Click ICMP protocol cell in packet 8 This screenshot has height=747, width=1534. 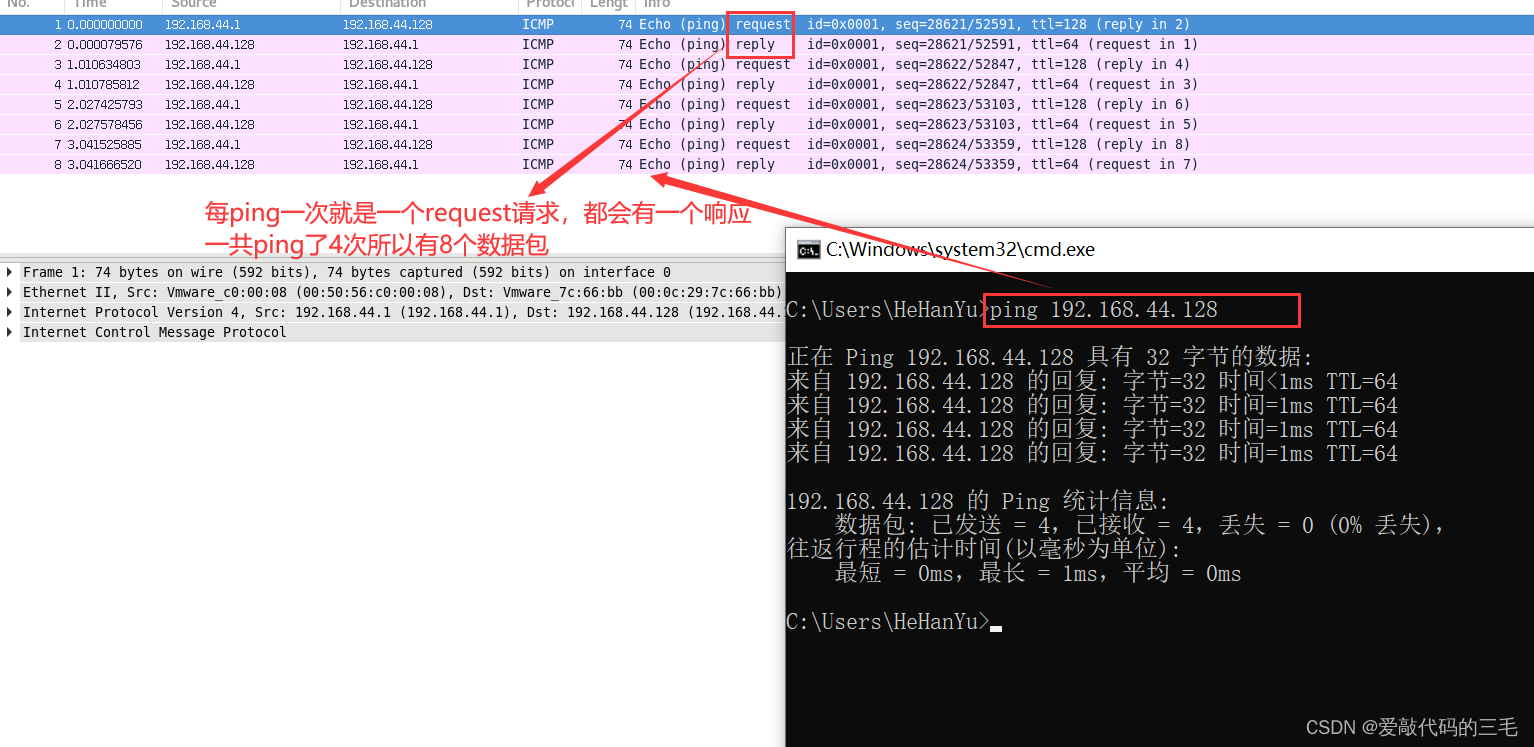(538, 164)
